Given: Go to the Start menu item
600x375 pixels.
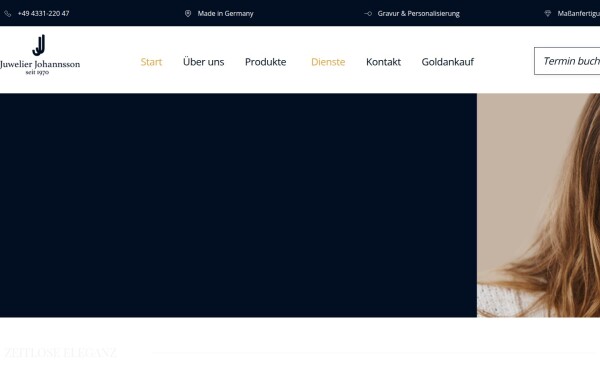Looking at the screenshot, I should (151, 62).
